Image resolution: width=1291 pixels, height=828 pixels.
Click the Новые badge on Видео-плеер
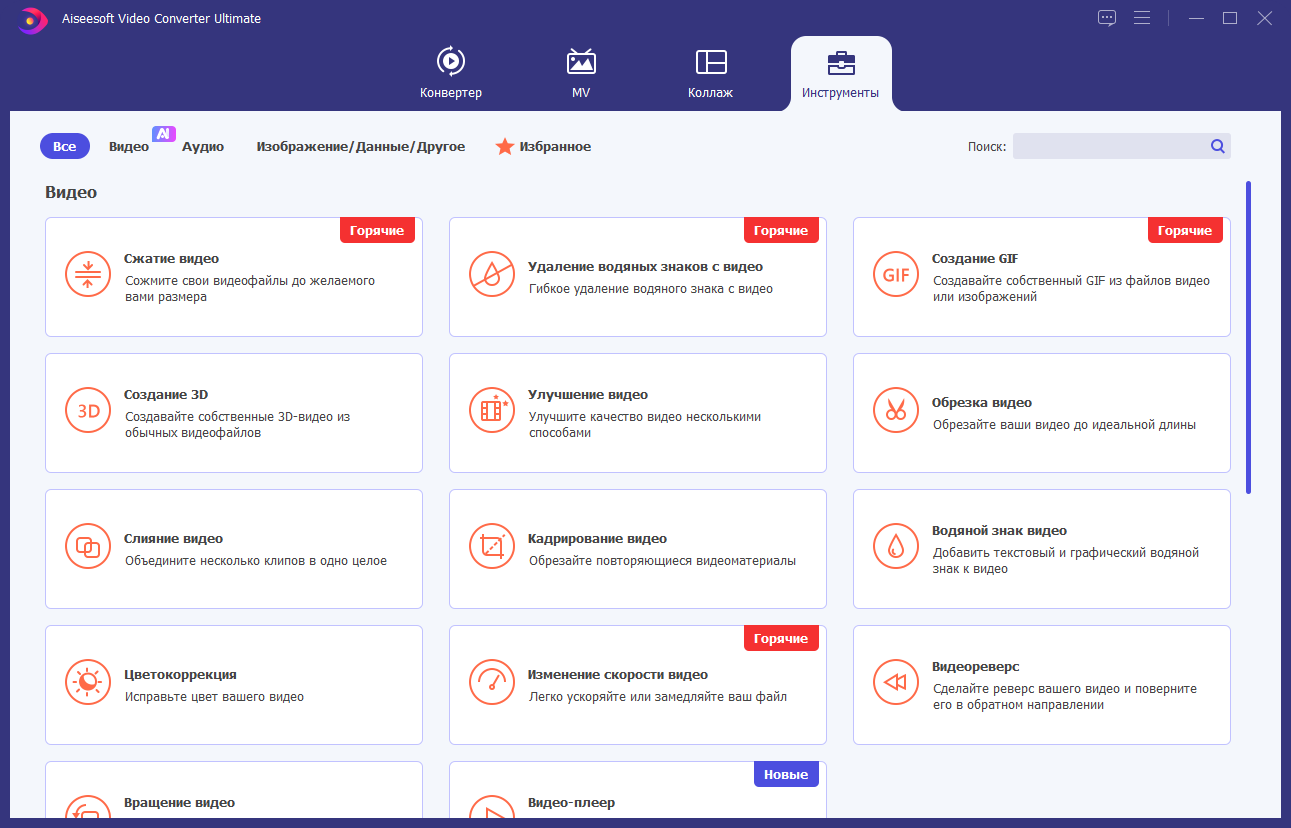[786, 775]
